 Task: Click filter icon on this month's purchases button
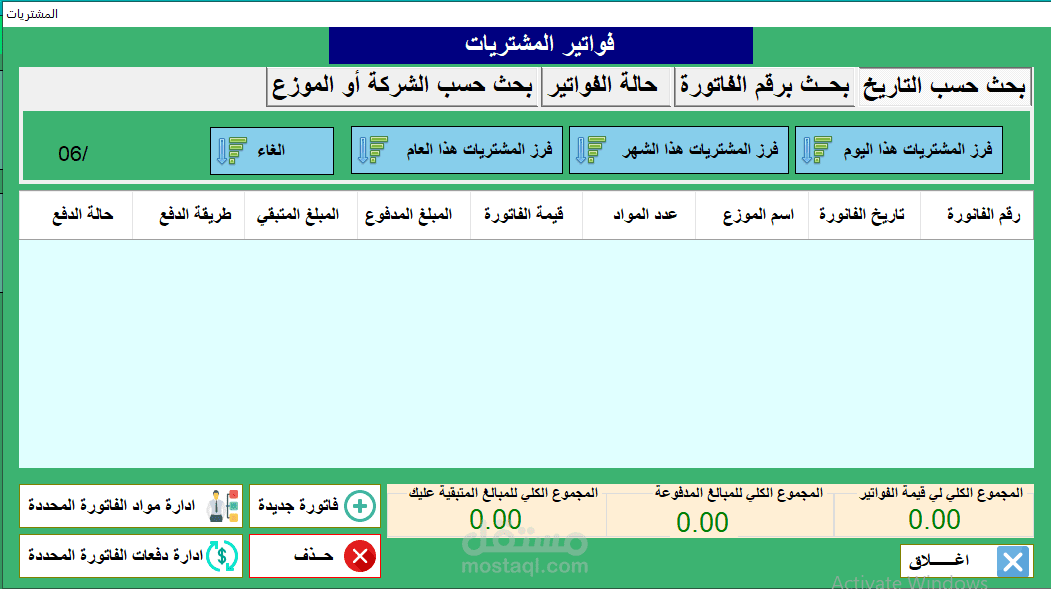591,150
